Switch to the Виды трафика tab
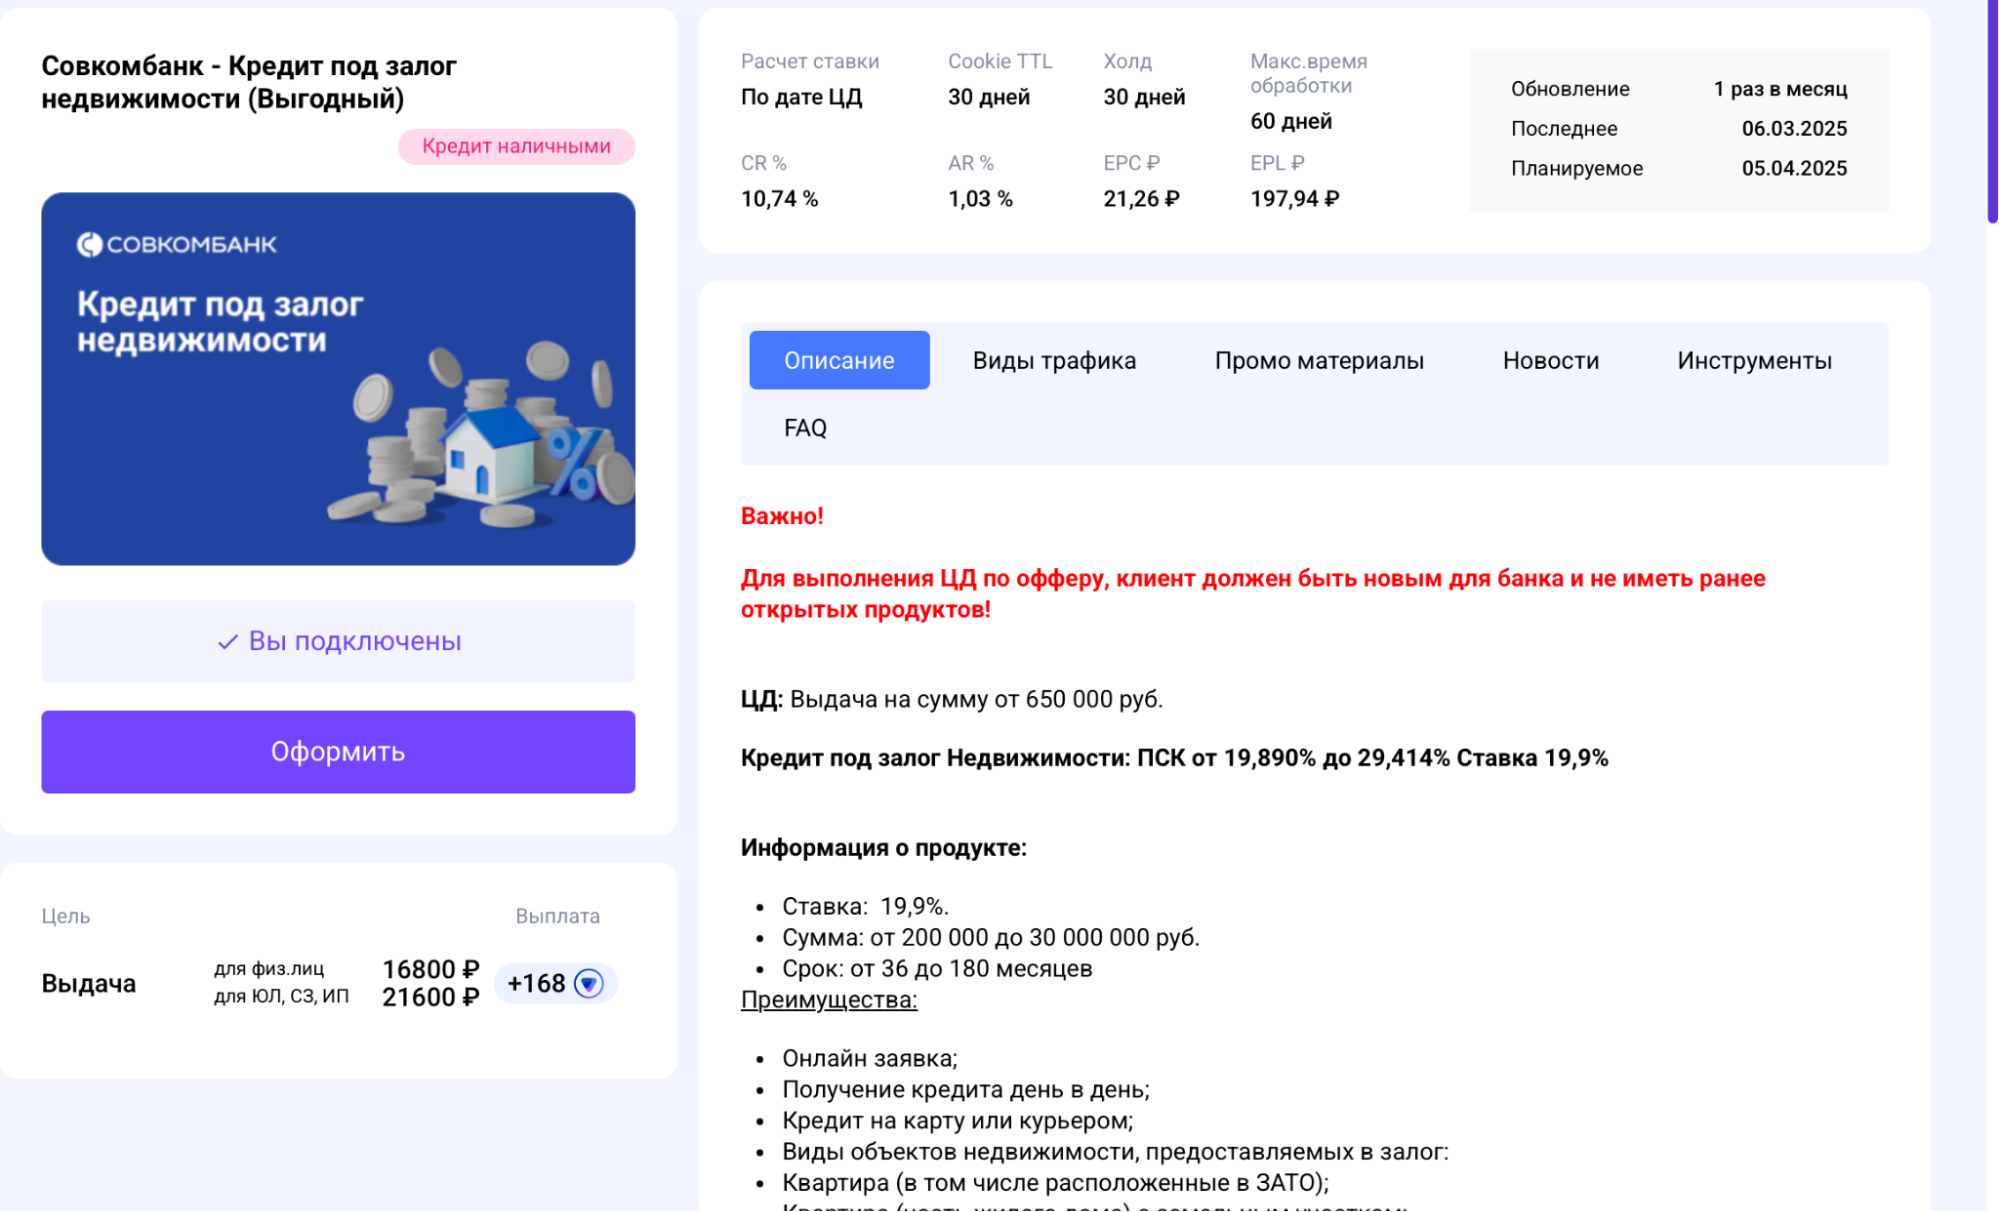 point(1054,360)
